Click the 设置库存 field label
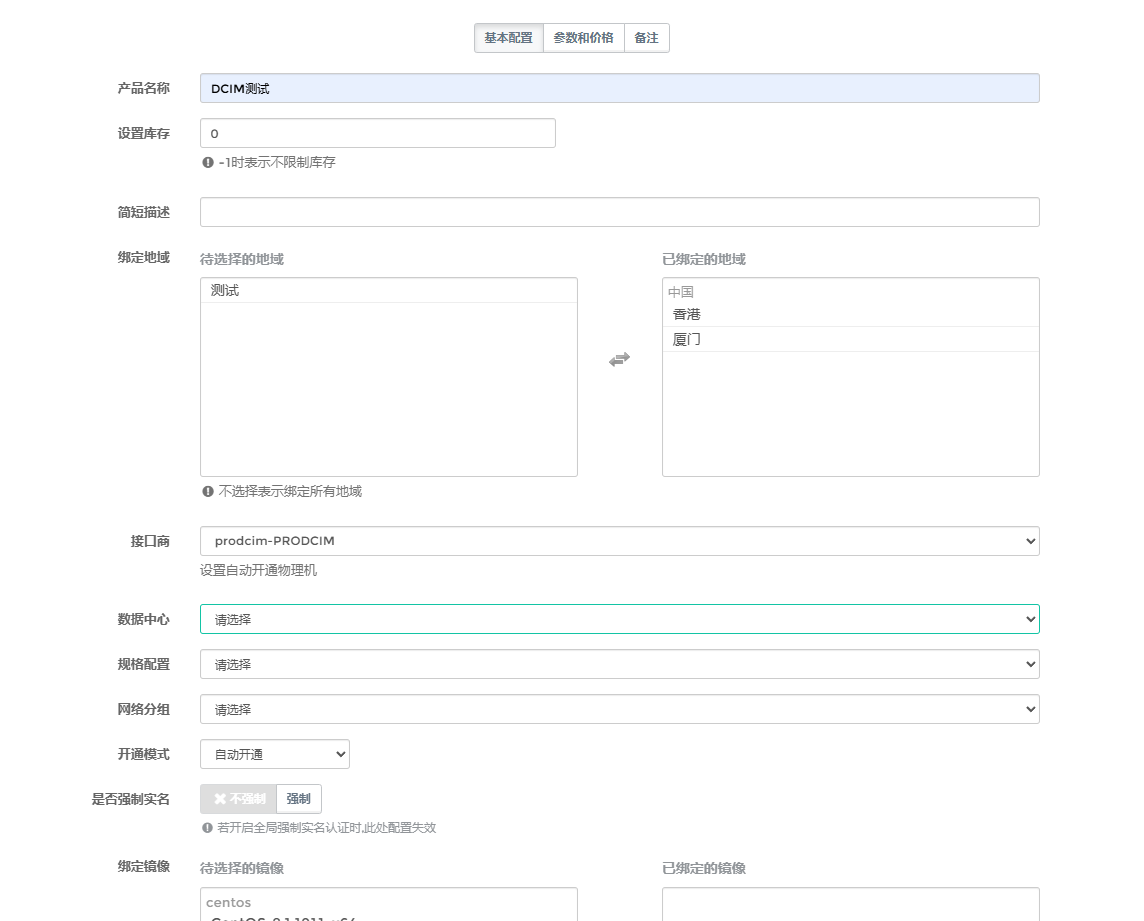The width and height of the screenshot is (1144, 921). [x=144, y=134]
